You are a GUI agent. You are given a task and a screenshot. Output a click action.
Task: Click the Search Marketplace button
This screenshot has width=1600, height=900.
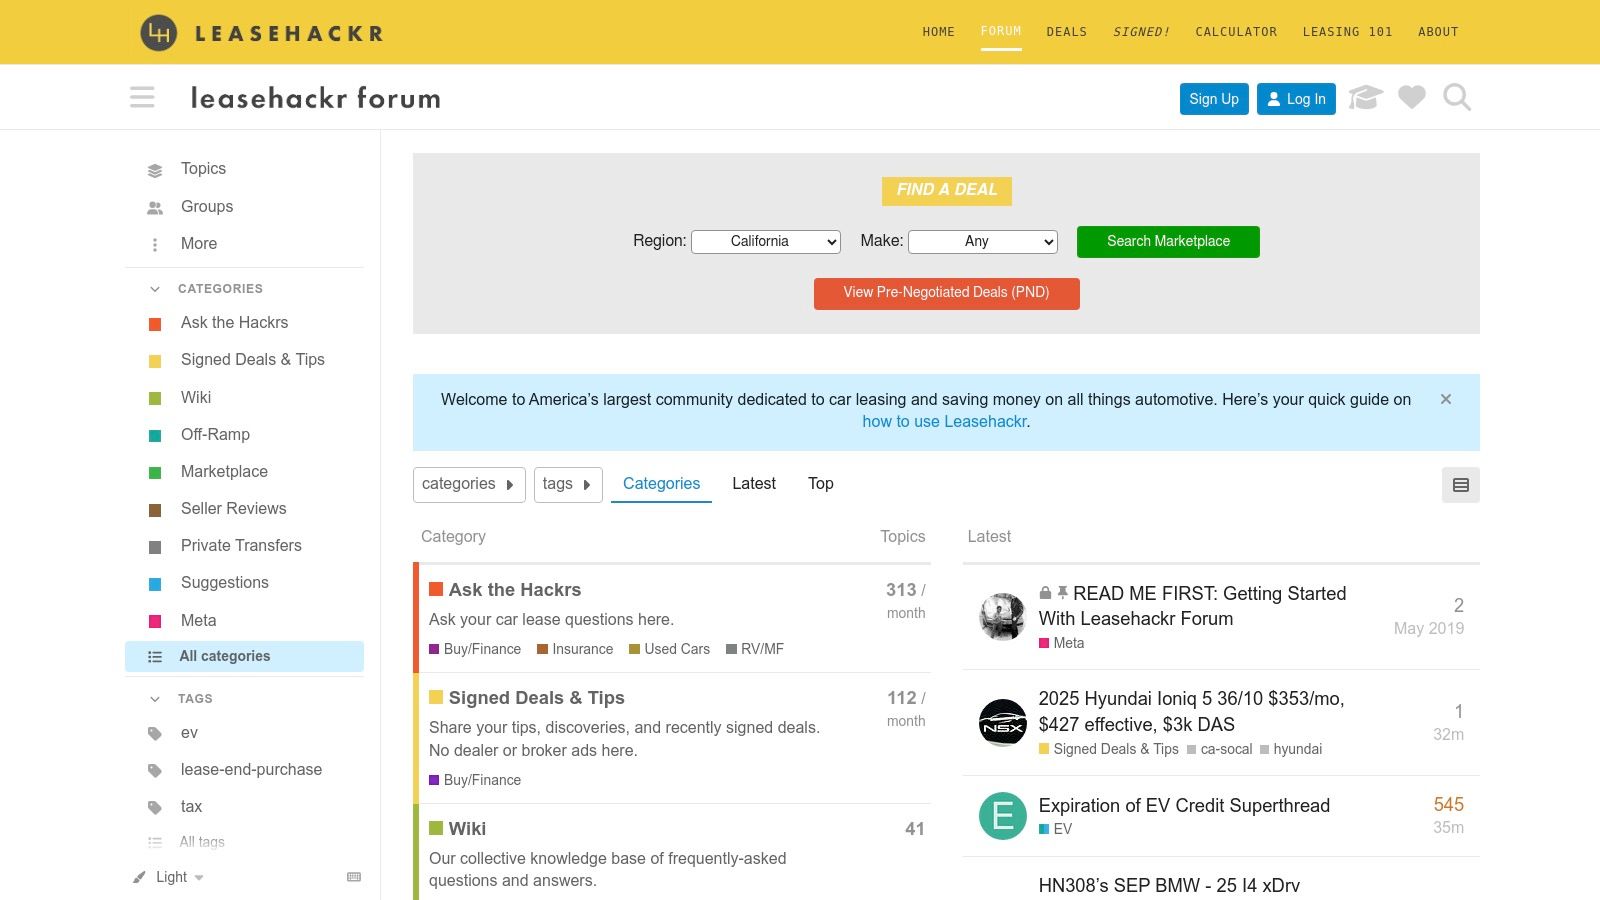point(1168,241)
